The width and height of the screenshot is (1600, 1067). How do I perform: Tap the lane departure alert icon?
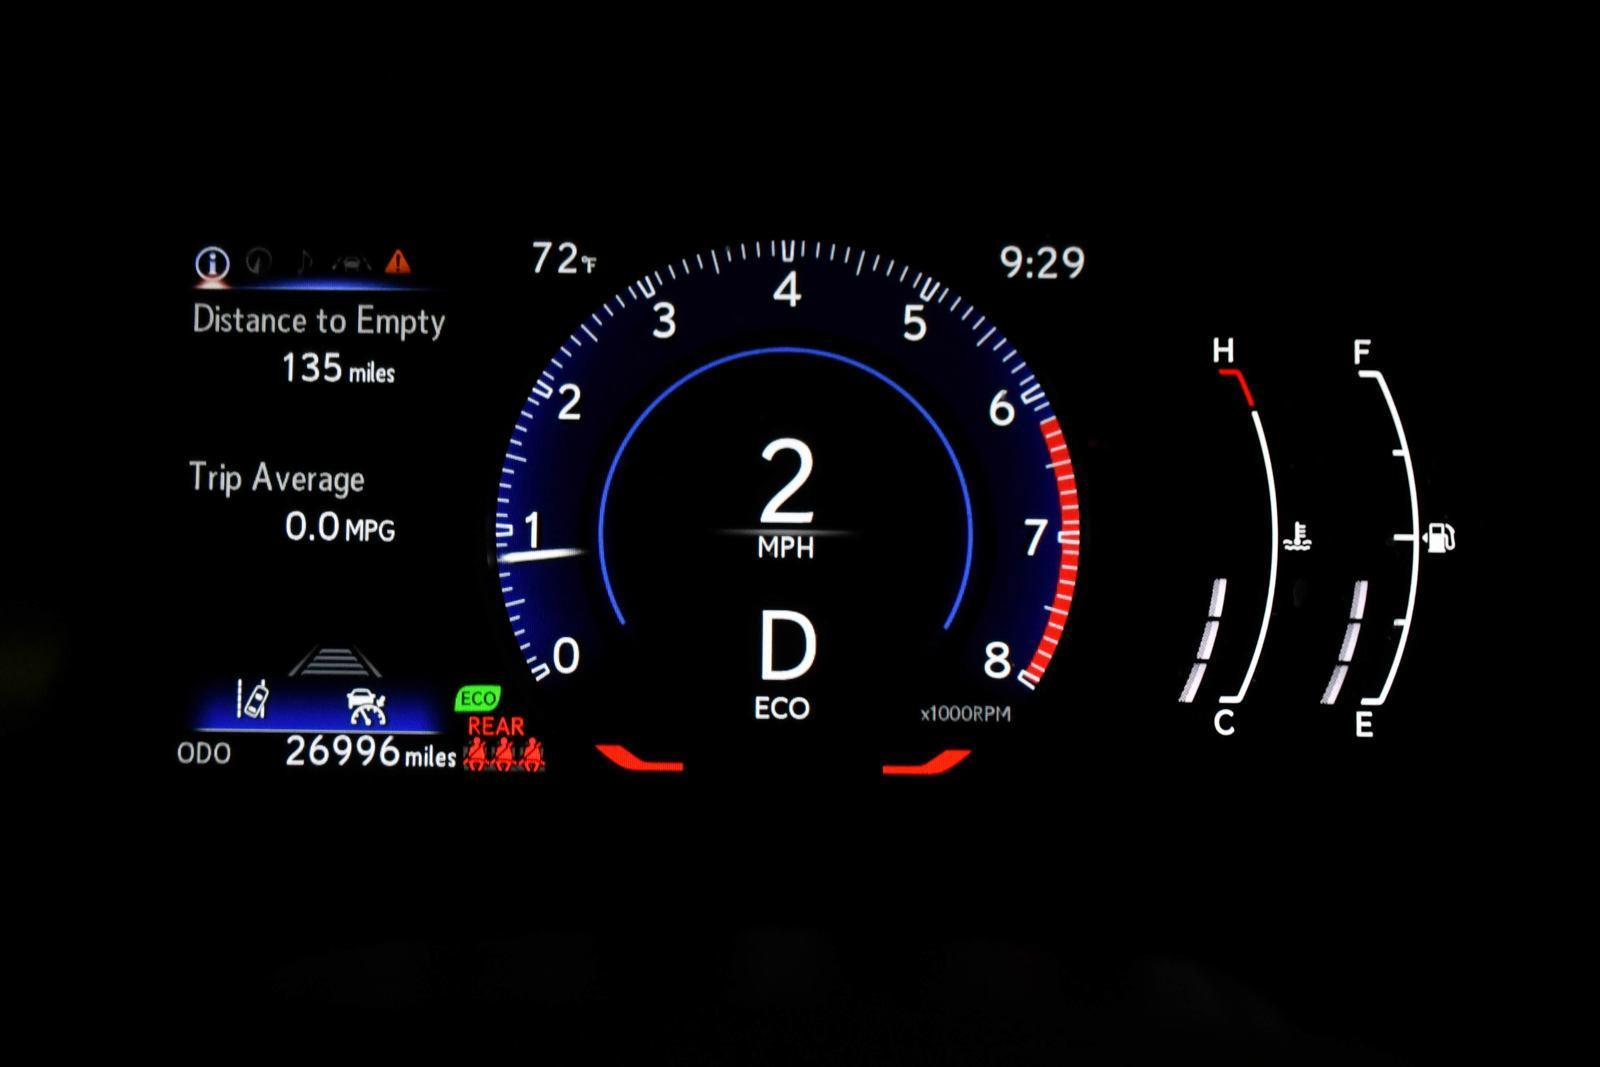[x=253, y=699]
